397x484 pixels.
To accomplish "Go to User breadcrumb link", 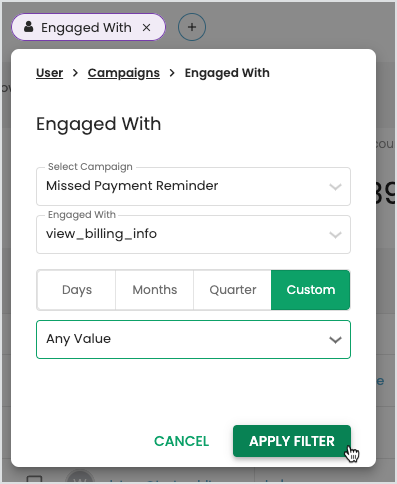I will pyautogui.click(x=49, y=73).
